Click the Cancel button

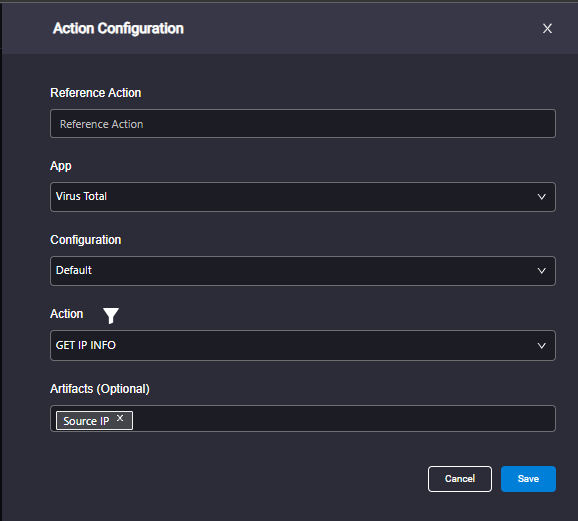460,479
